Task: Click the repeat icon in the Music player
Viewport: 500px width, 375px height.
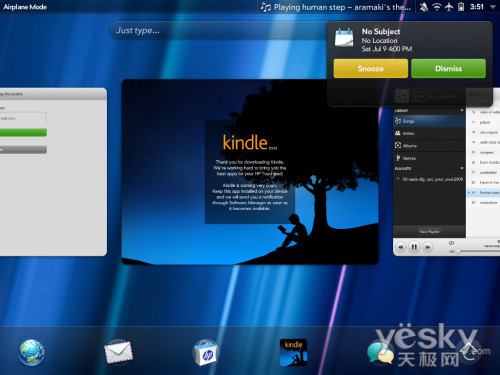Action: [x=451, y=243]
